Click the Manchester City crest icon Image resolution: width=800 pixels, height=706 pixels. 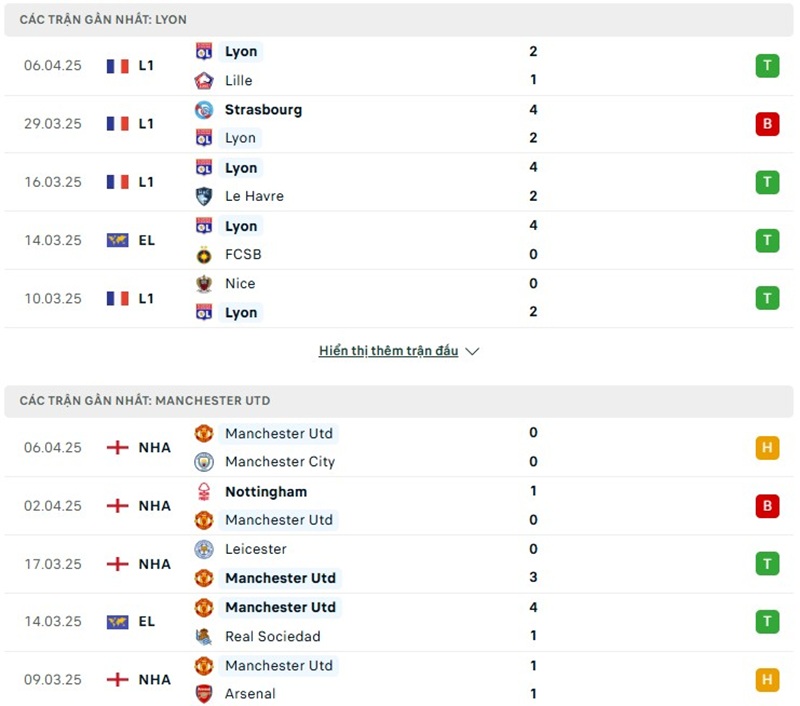204,462
